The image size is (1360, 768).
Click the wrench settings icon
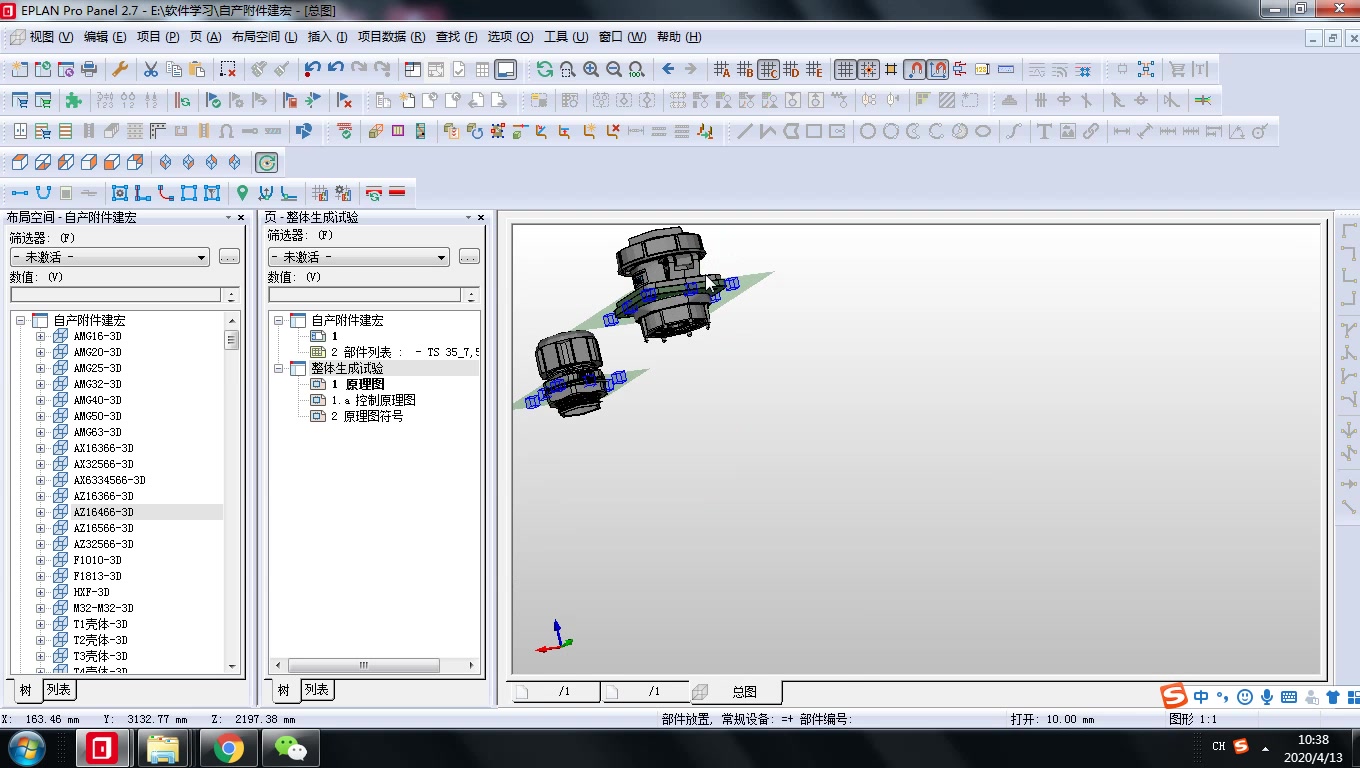click(119, 69)
